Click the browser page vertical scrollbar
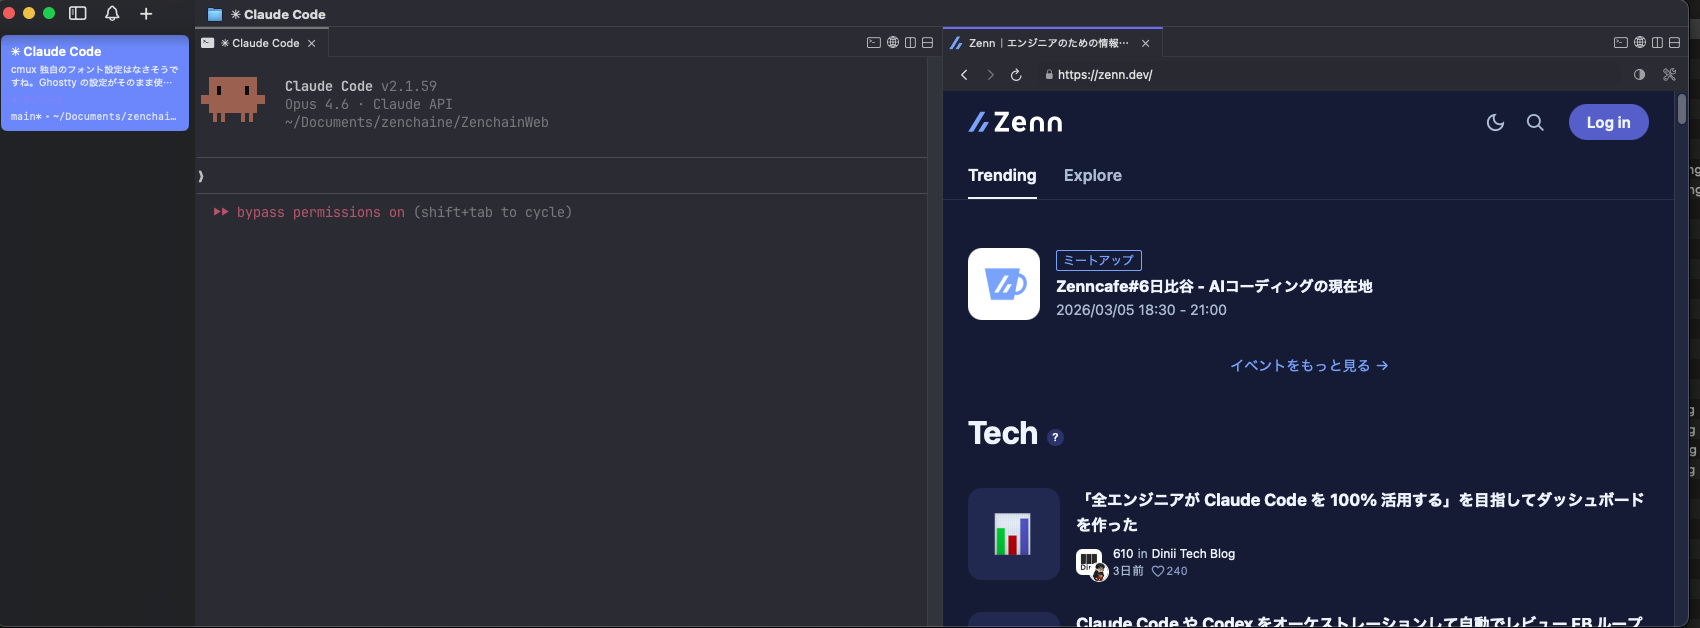This screenshot has width=1700, height=628. click(1682, 109)
